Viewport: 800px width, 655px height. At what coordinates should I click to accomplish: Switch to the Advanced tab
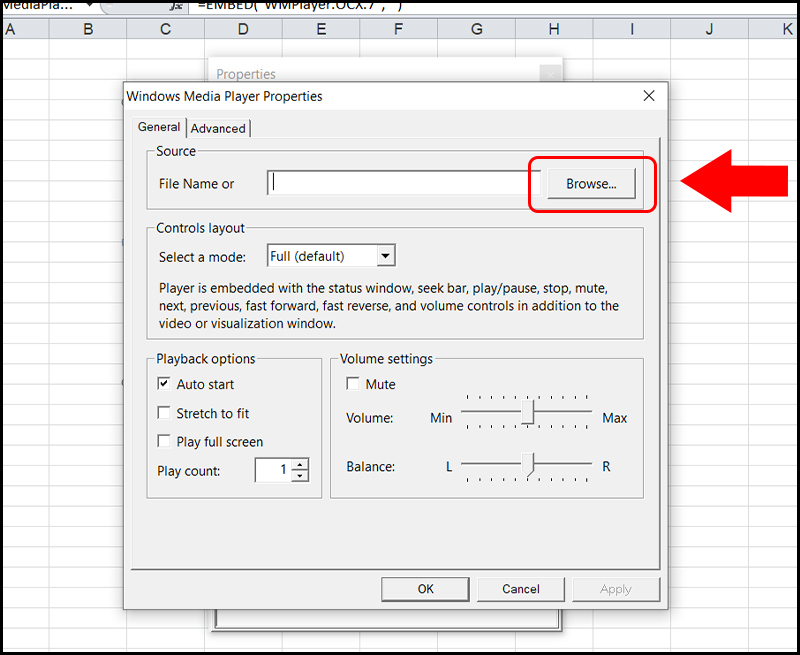tap(218, 129)
